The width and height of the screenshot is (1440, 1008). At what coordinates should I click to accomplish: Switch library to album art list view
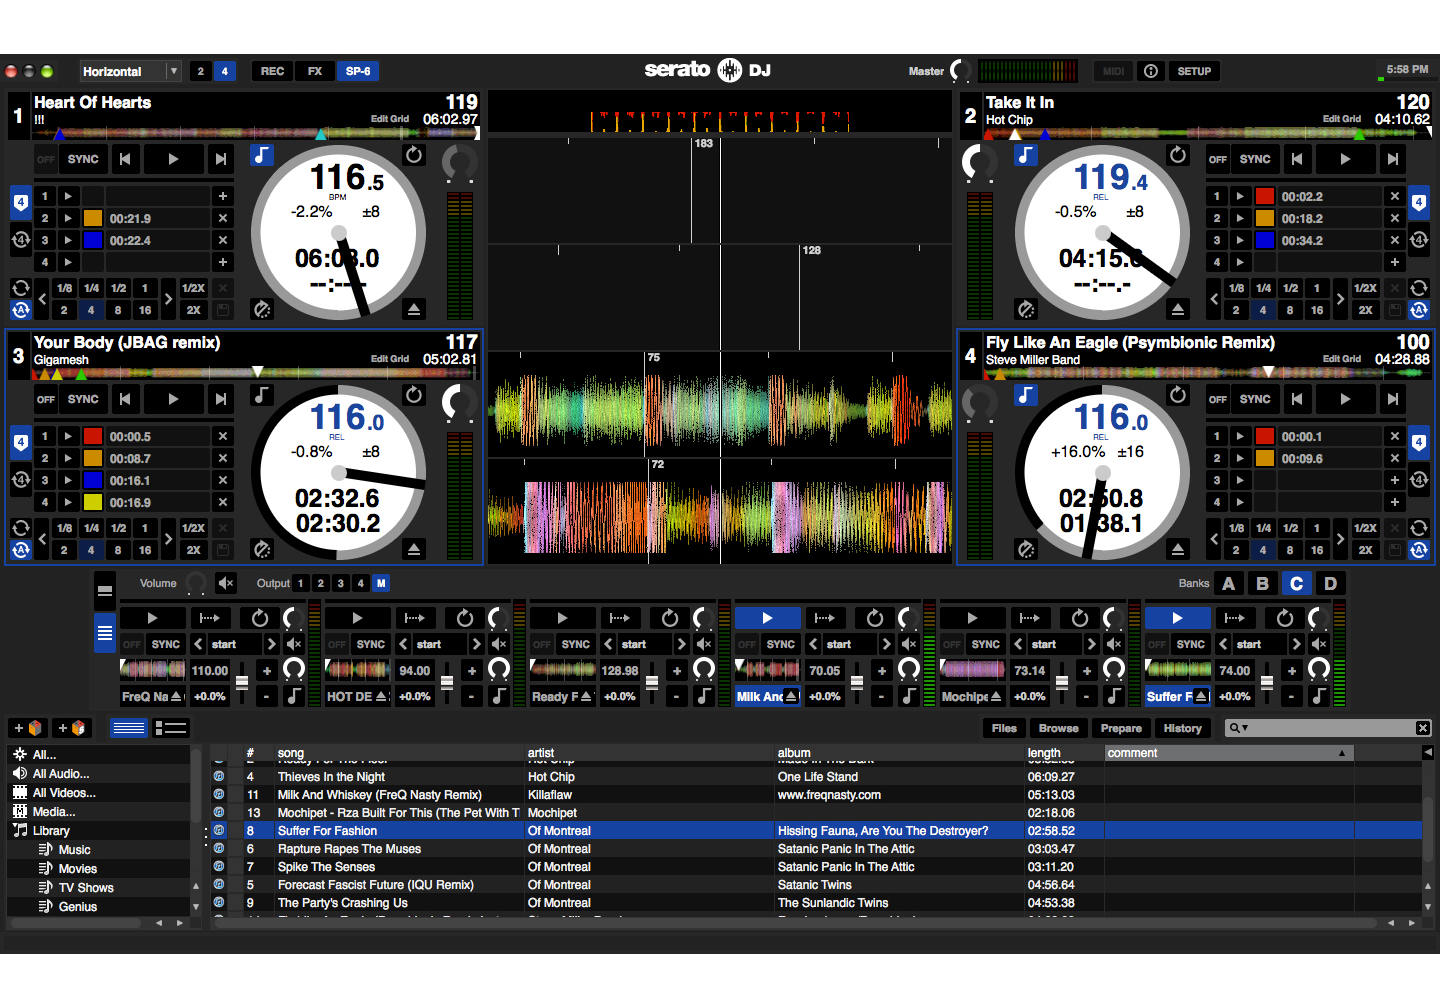(x=171, y=728)
